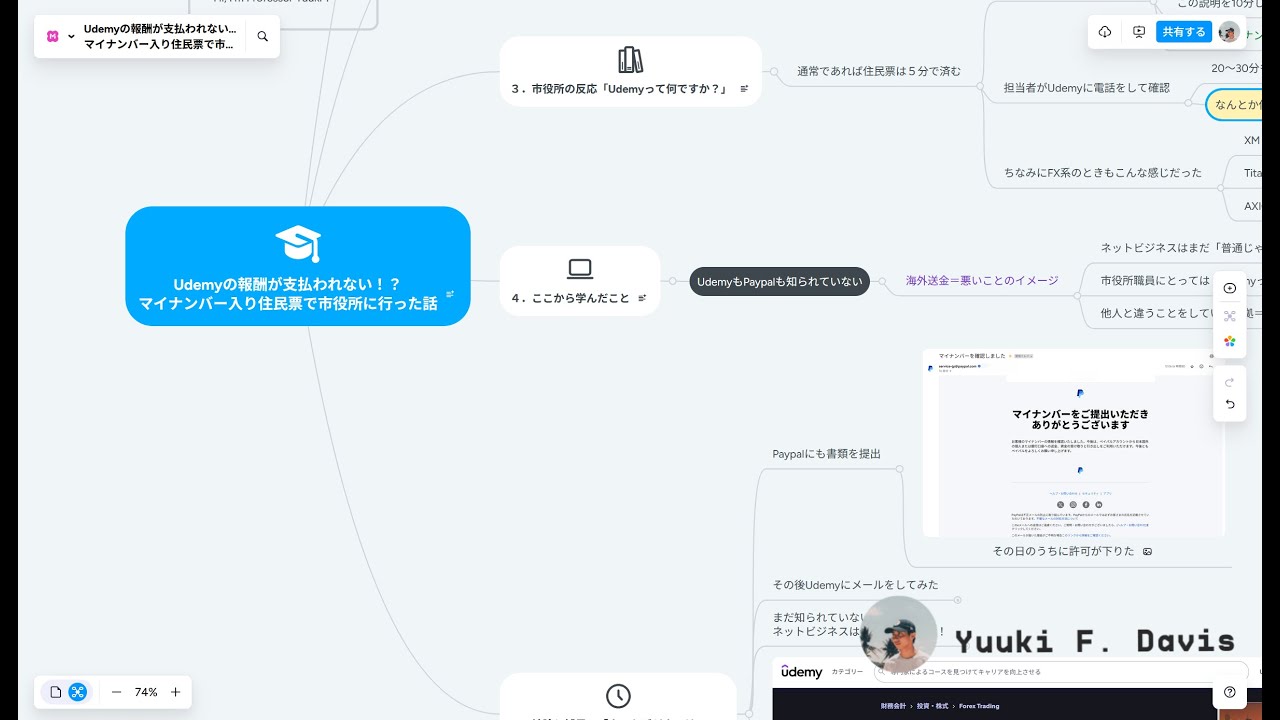Viewport: 1280px width, 720px height.
Task: Click the graduation cap icon on the root topic
Action: click(298, 244)
